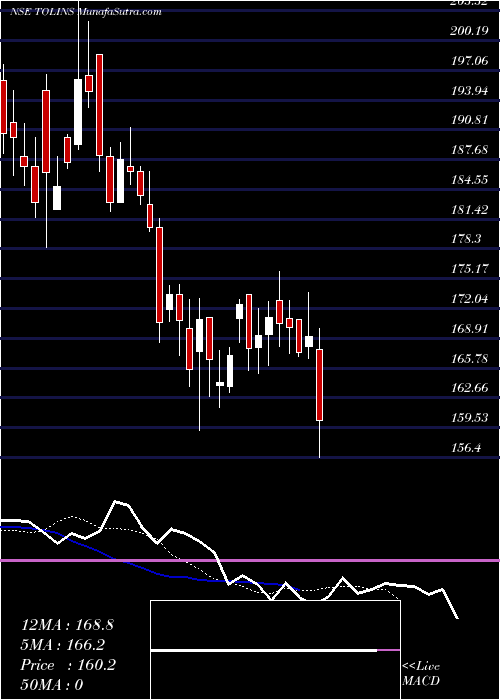Screen dimensions: 500x700
Task: Click the 190.81 price axis label
Action: [x=470, y=120]
